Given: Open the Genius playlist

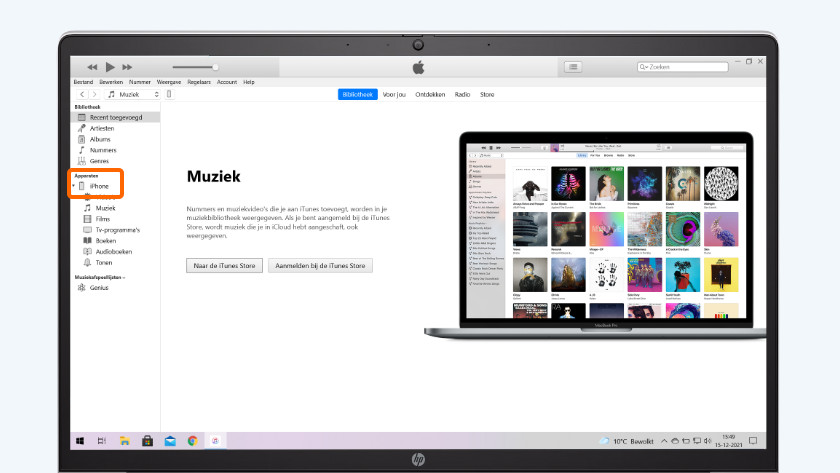Looking at the screenshot, I should pos(99,288).
